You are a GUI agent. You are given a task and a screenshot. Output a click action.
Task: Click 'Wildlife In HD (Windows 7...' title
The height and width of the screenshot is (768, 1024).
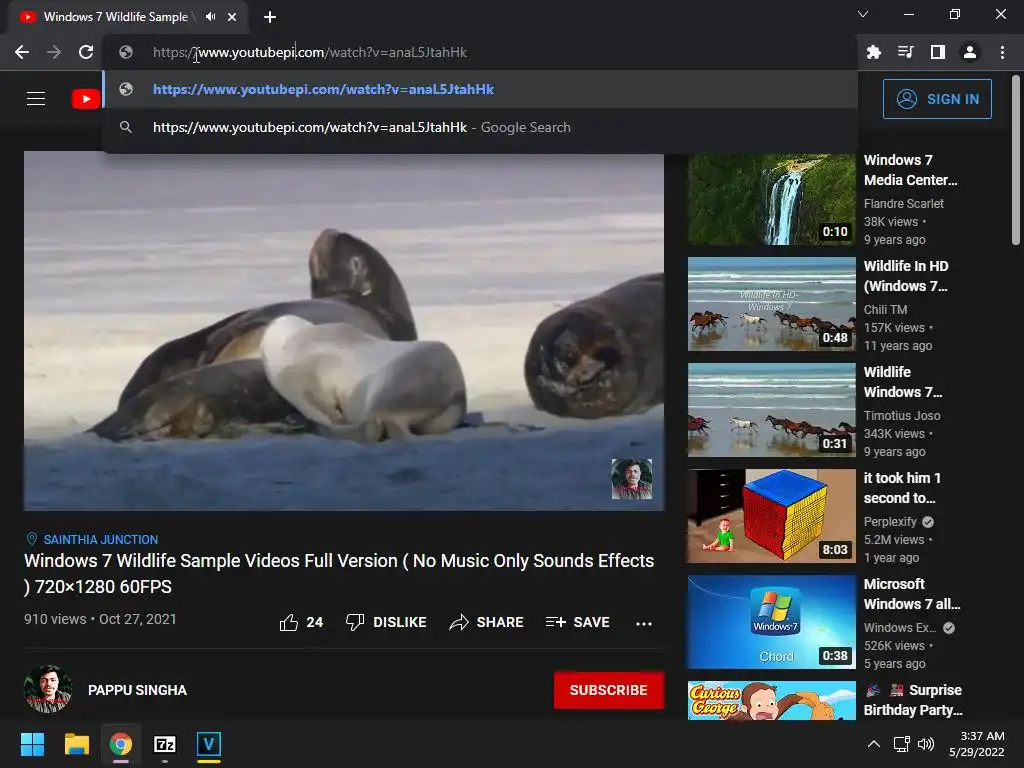[906, 276]
